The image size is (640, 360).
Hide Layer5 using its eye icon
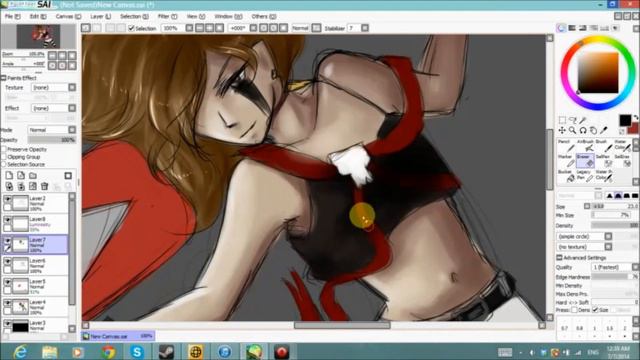click(x=7, y=282)
